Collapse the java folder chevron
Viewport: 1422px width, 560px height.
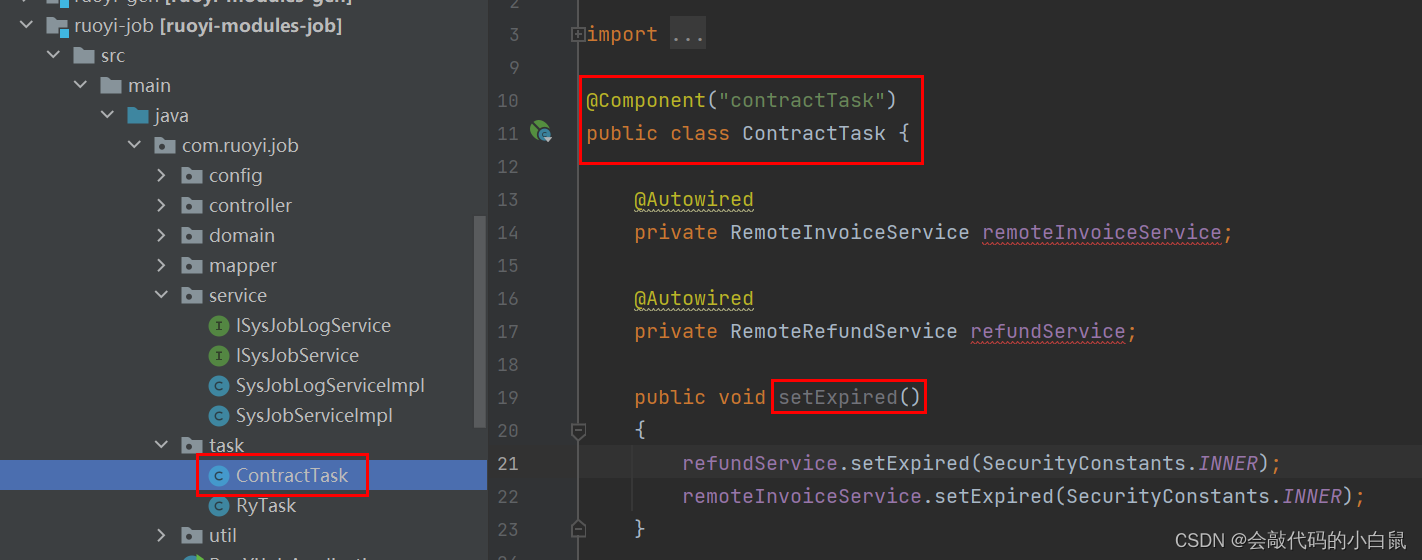[108, 116]
